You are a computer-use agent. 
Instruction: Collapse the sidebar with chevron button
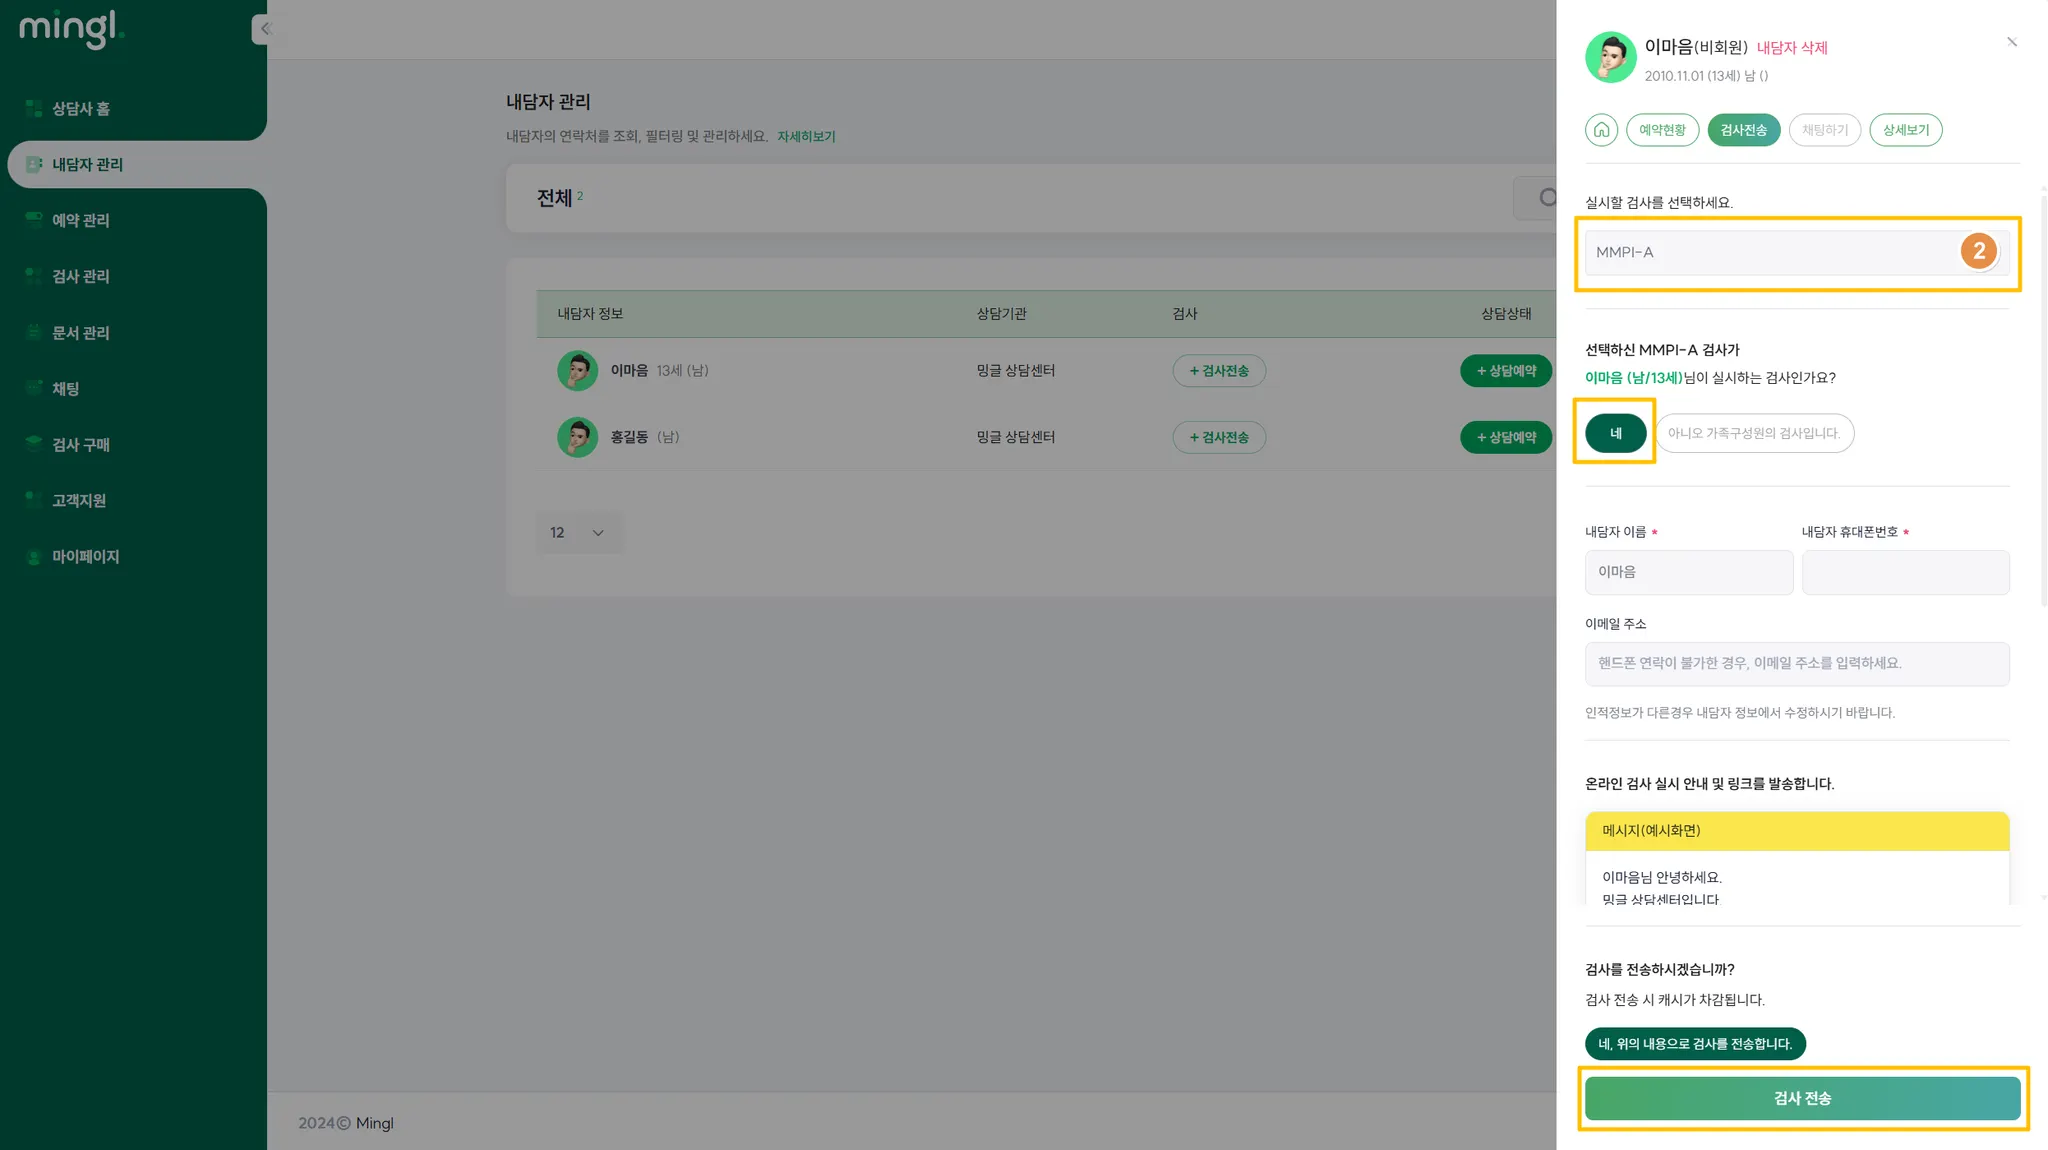pyautogui.click(x=264, y=29)
